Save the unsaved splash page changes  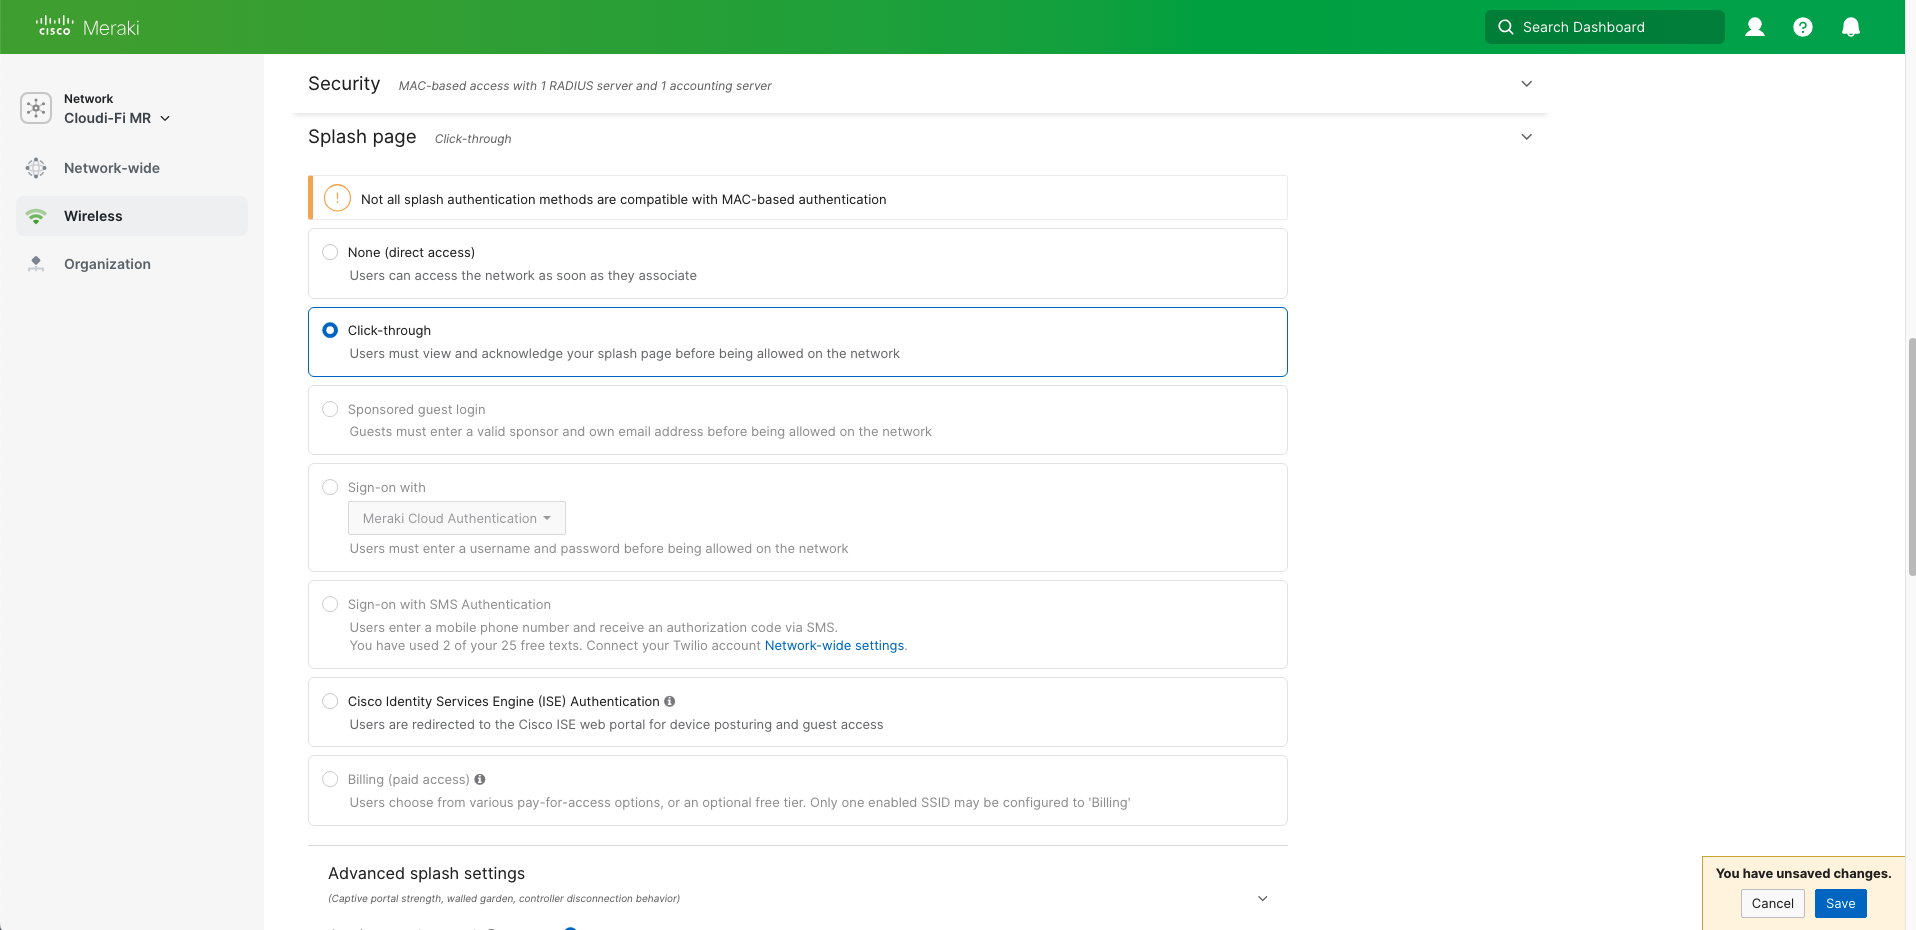pos(1840,903)
